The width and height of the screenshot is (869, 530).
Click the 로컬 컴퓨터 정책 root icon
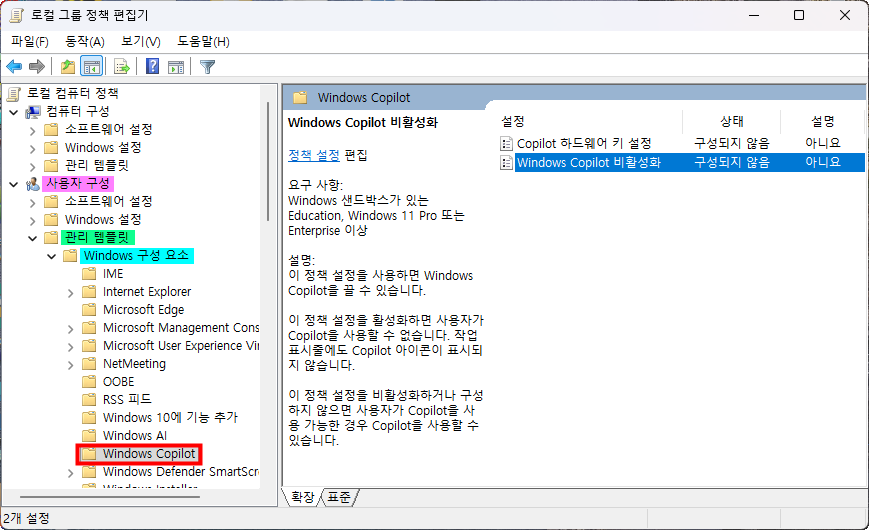click(14, 94)
